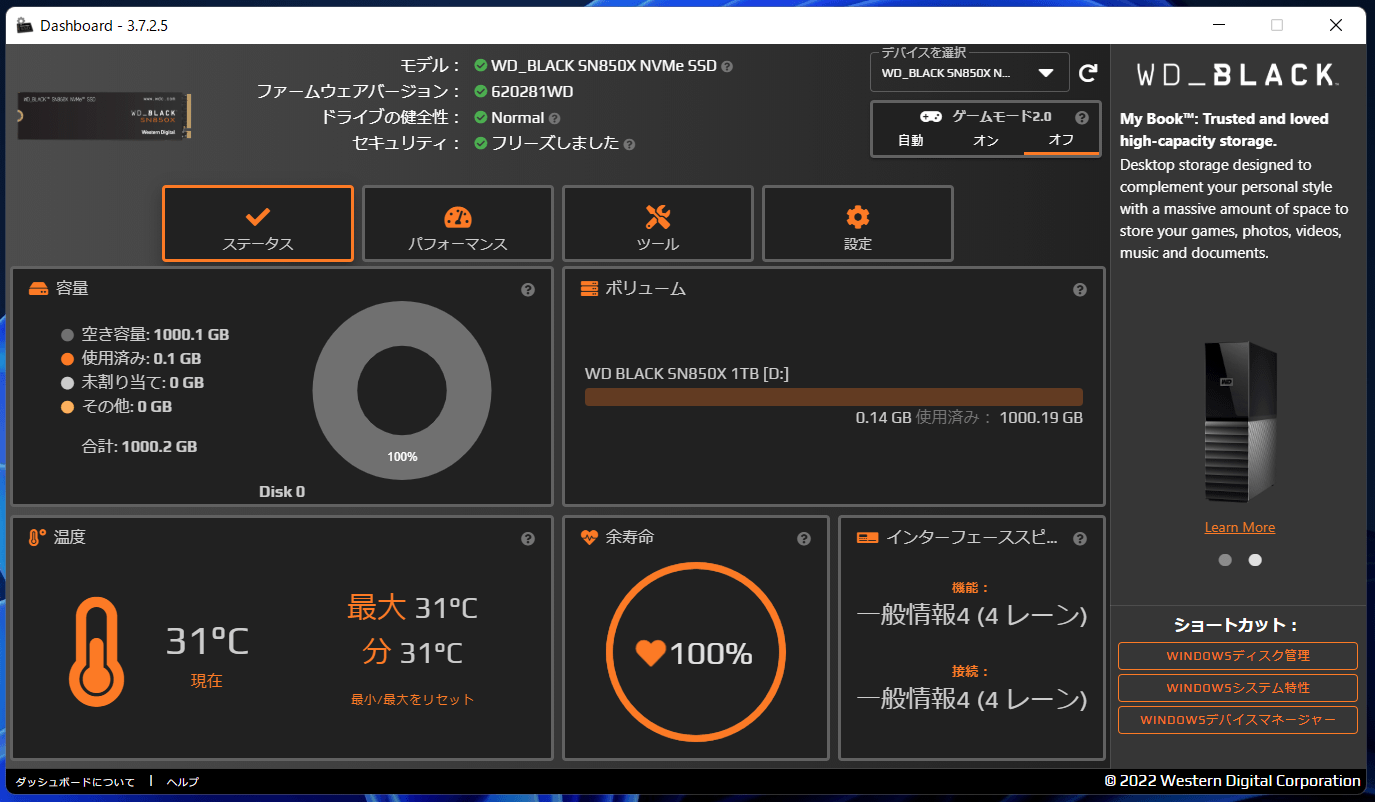Click the '0.14 GB 使用済み' volume usage text
1375x802 pixels.
(x=923, y=418)
